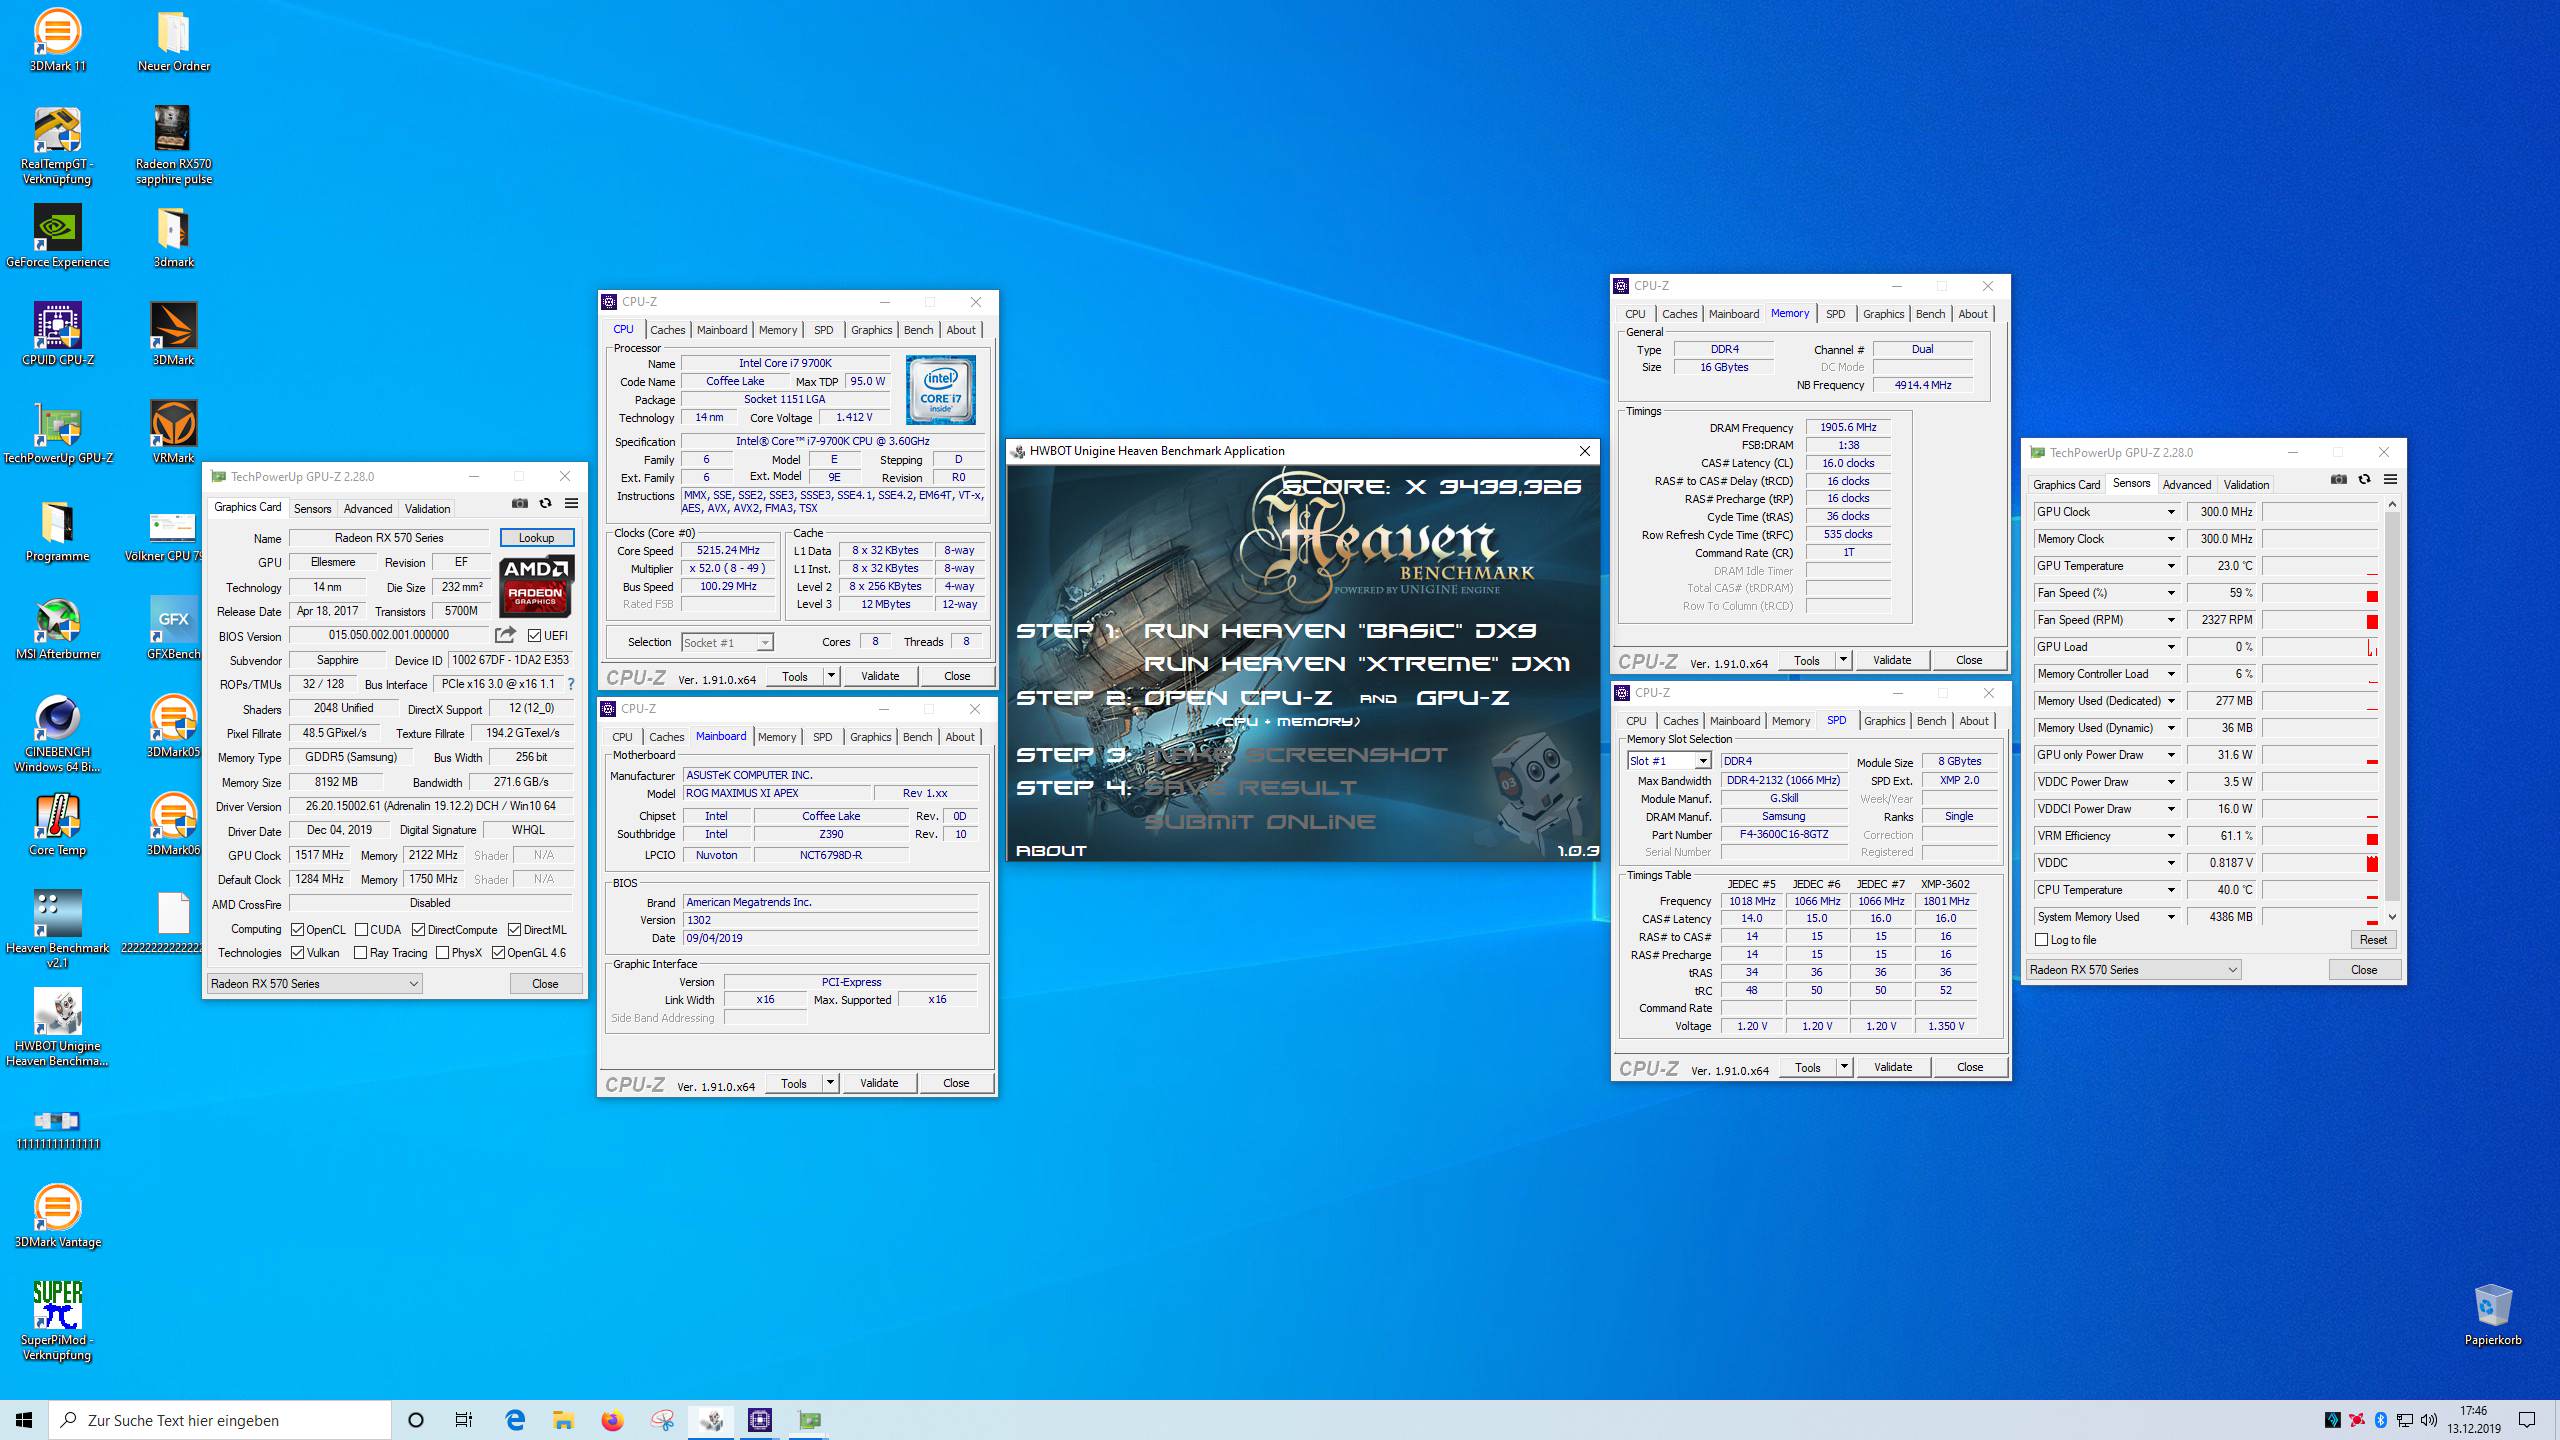Click the screenshot camera icon in GPU-Z Sensors window

click(x=2339, y=480)
